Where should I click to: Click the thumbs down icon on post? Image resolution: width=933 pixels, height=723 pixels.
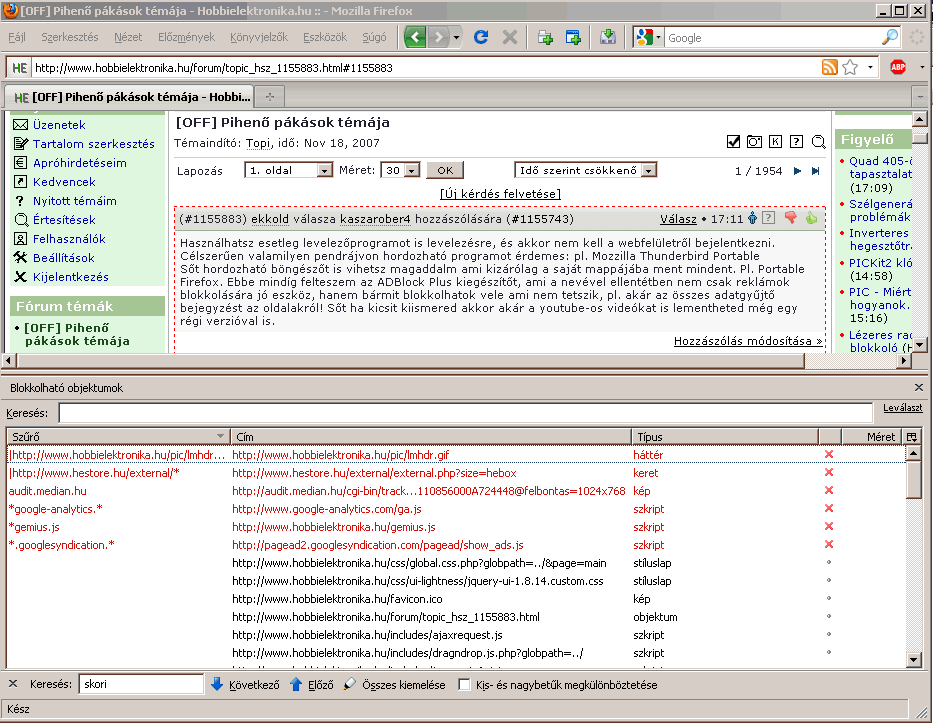[790, 218]
